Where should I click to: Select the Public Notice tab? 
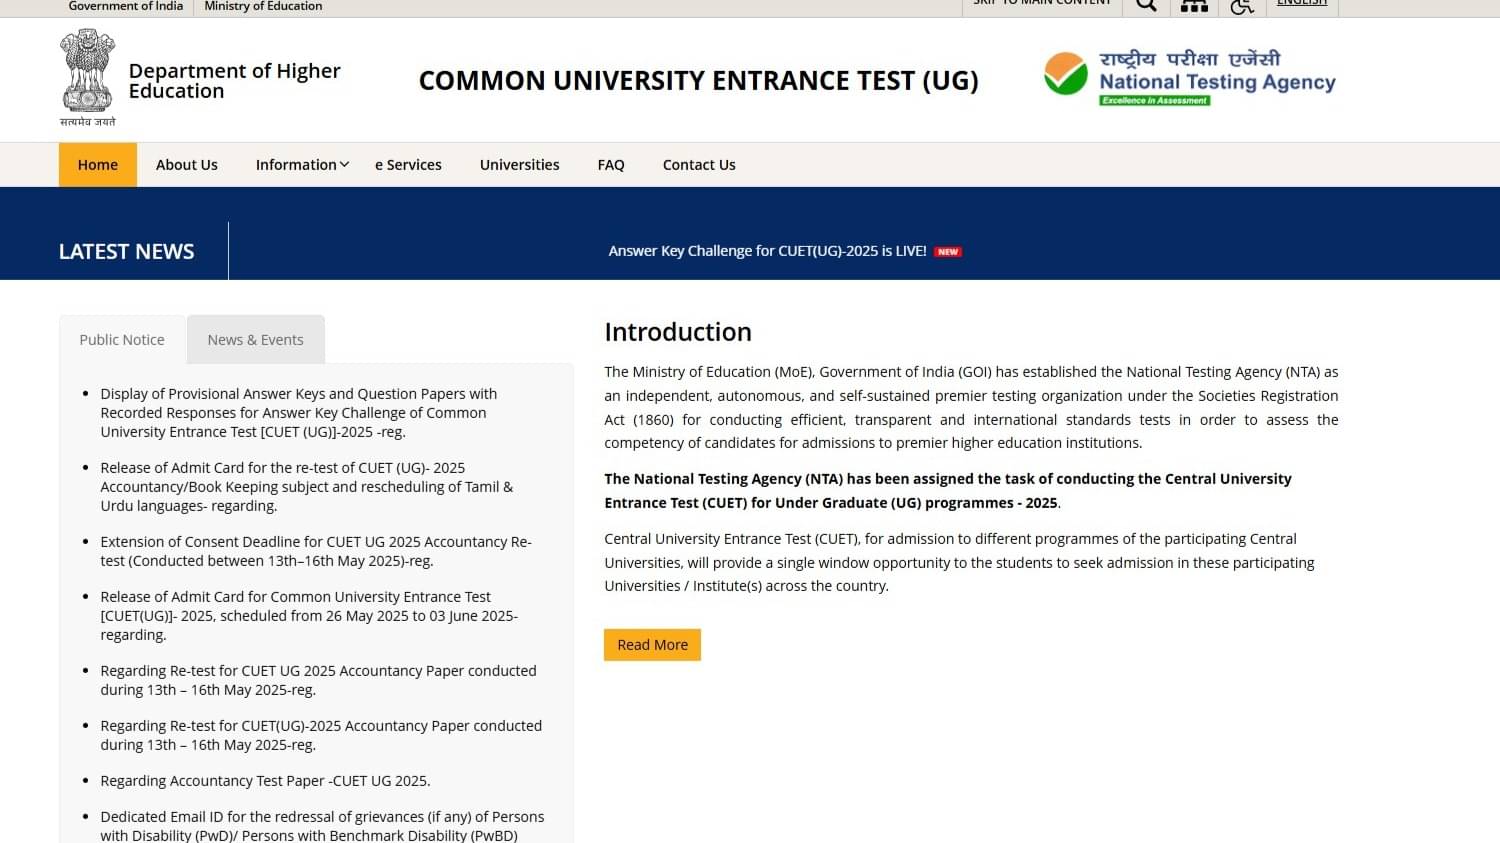(x=121, y=339)
